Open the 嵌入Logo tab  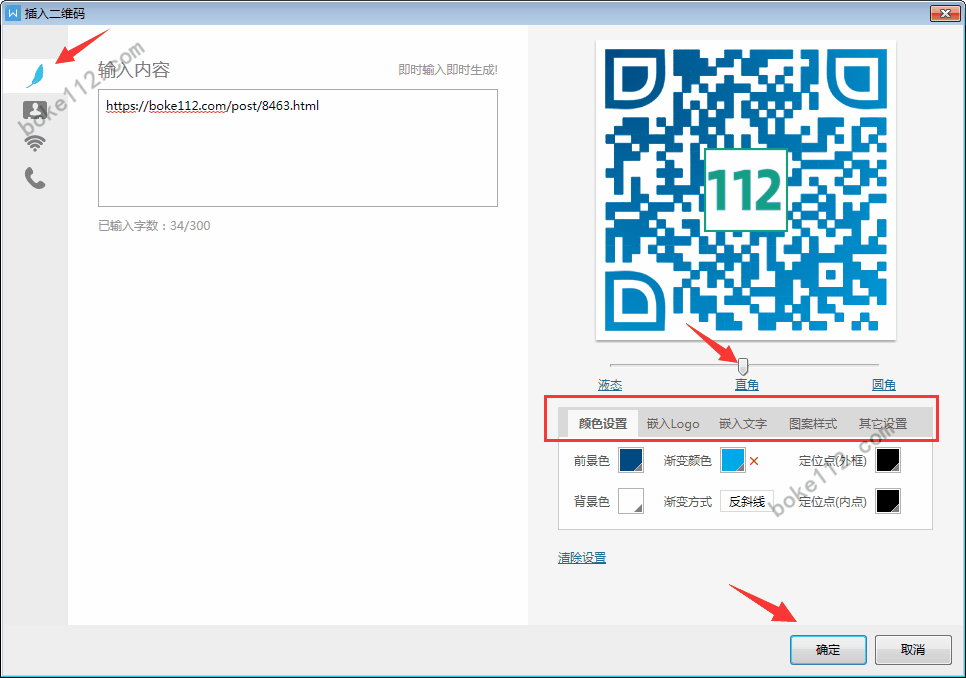point(673,424)
